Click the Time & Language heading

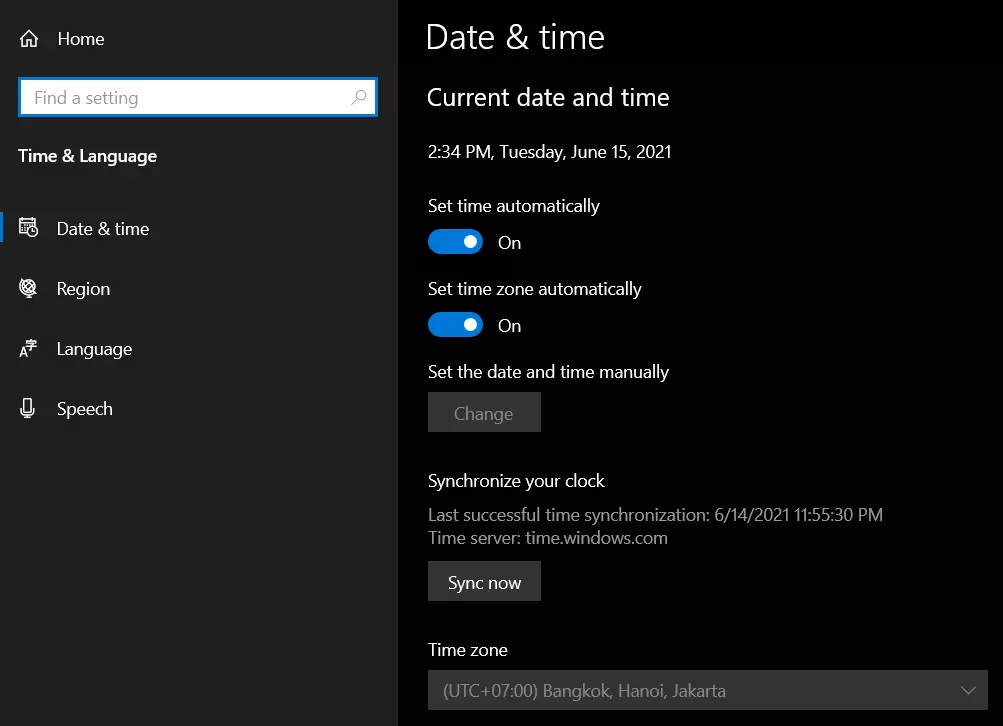[x=88, y=156]
